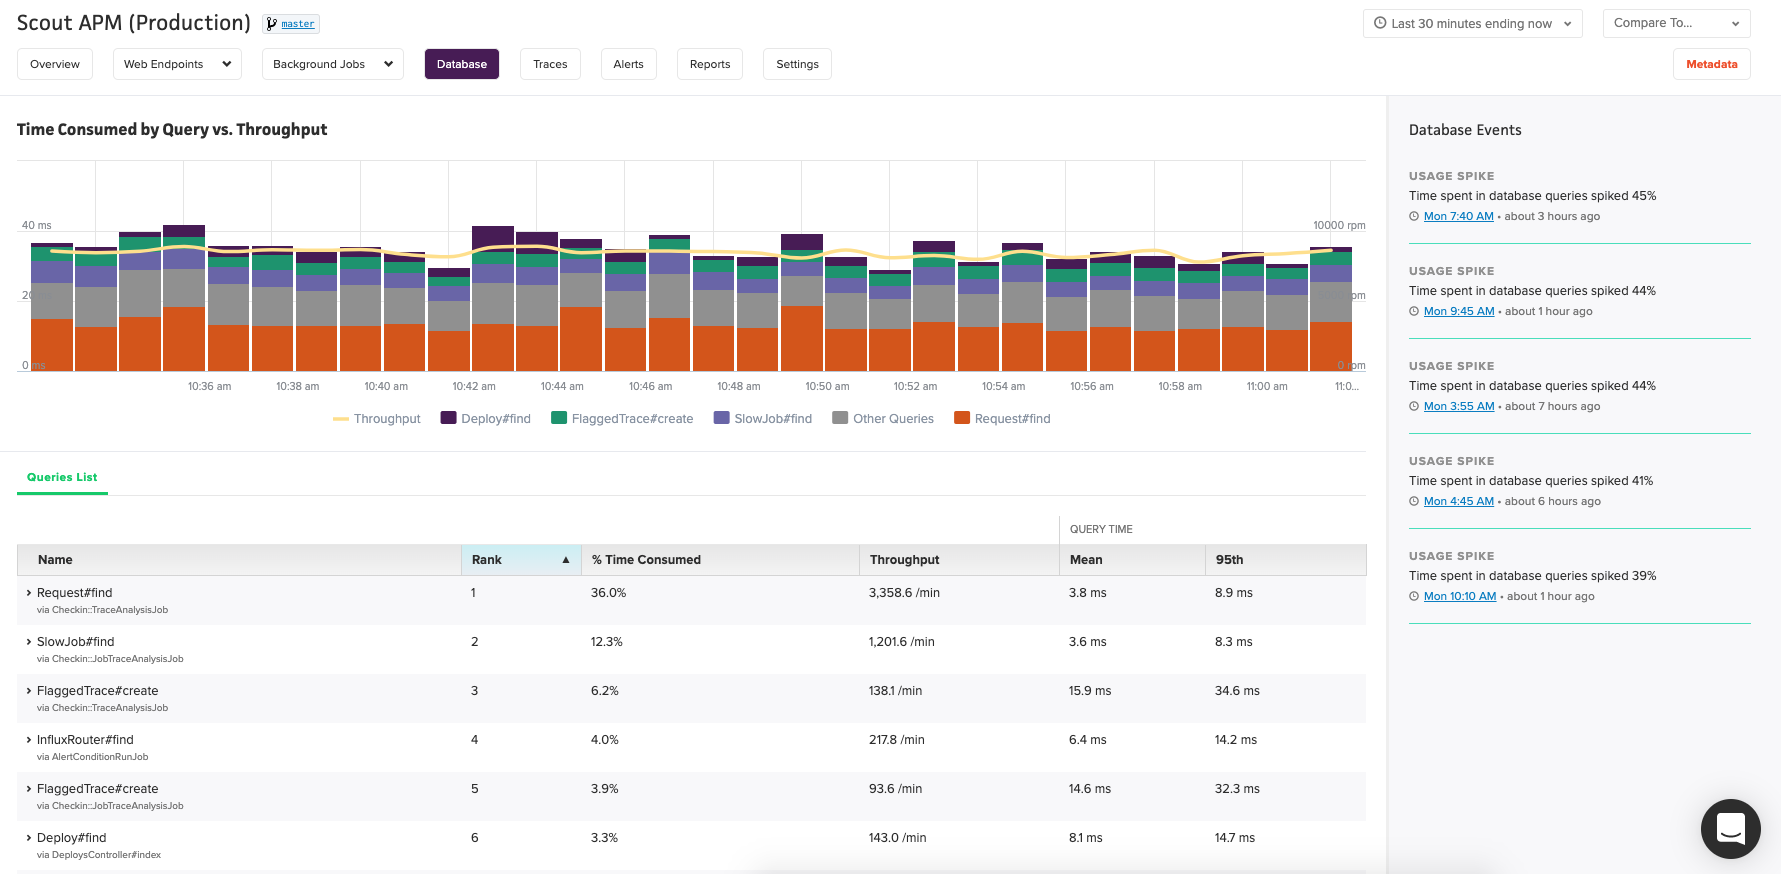Go to the Settings tab
Viewport: 1781px width, 874px height.
pos(797,64)
